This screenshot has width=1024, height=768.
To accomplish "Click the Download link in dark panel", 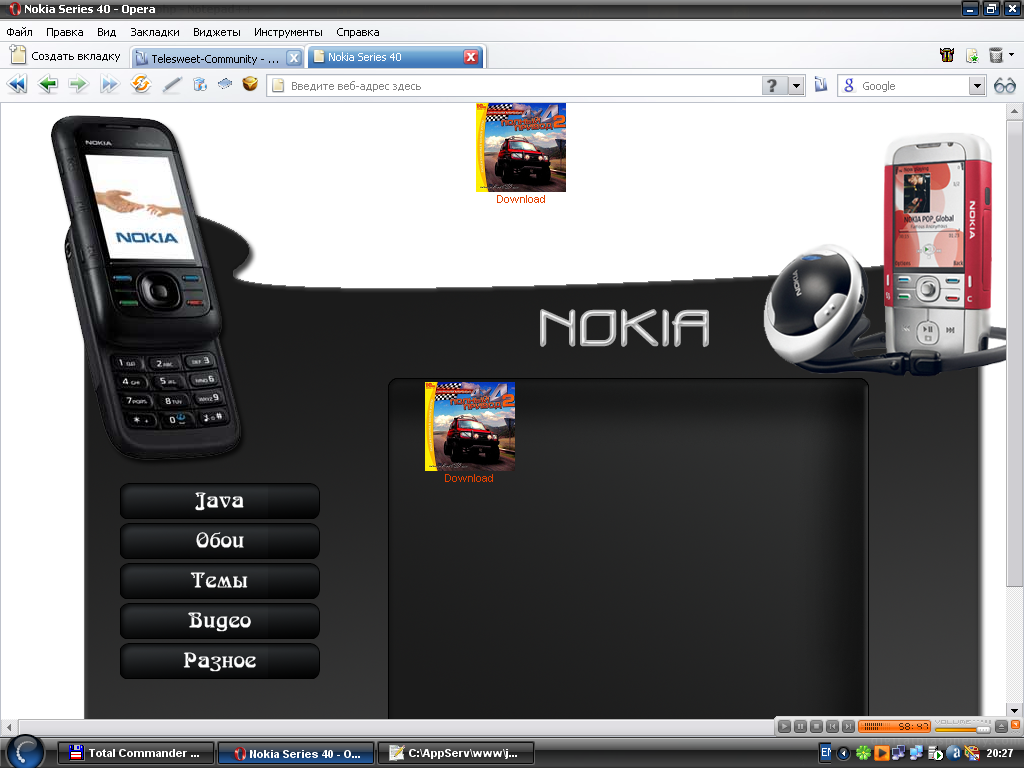I will pos(469,478).
